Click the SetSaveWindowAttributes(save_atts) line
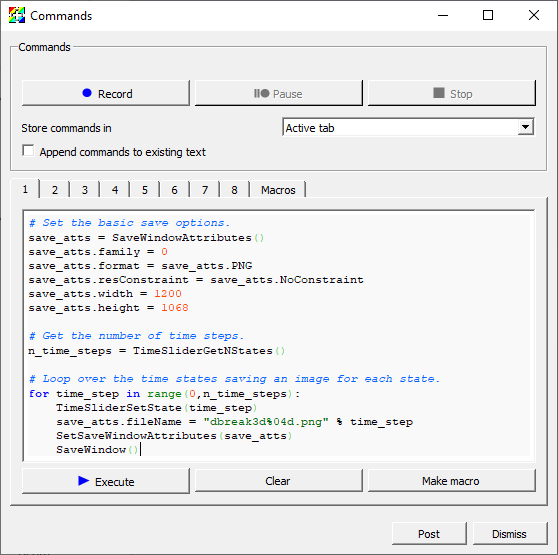 coord(174,436)
